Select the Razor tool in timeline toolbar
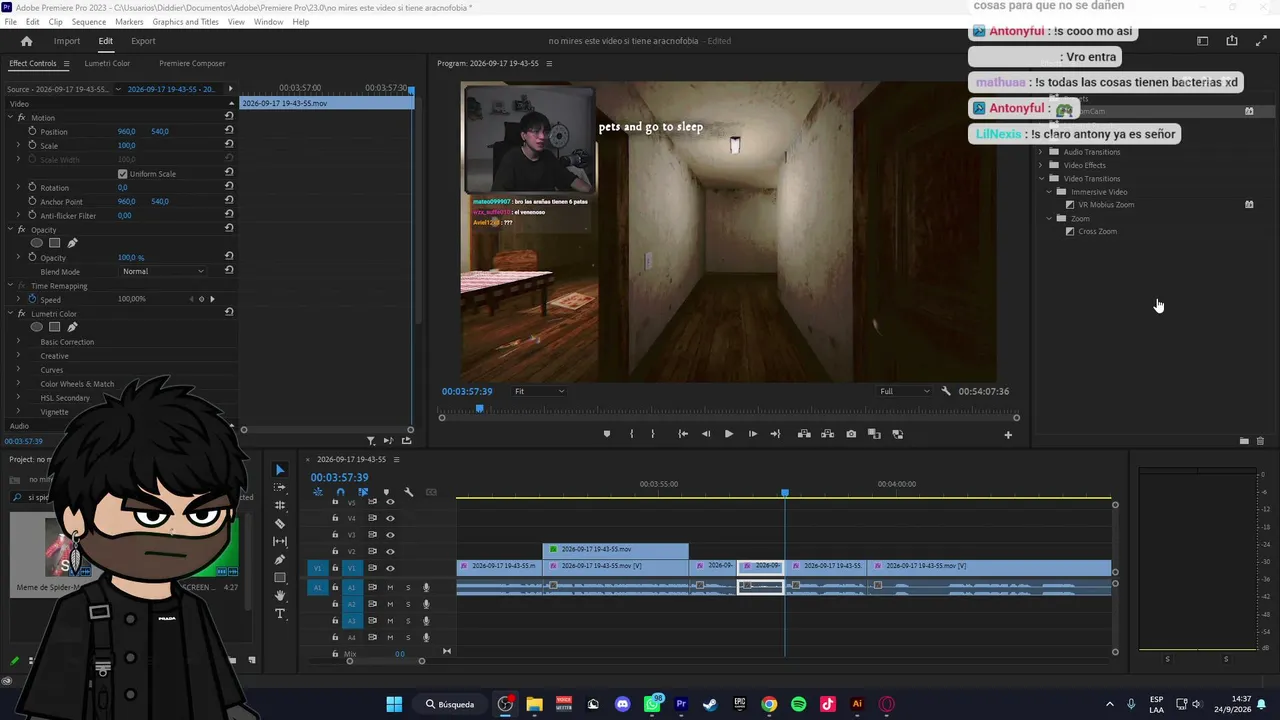This screenshot has height=720, width=1280. pos(280,523)
